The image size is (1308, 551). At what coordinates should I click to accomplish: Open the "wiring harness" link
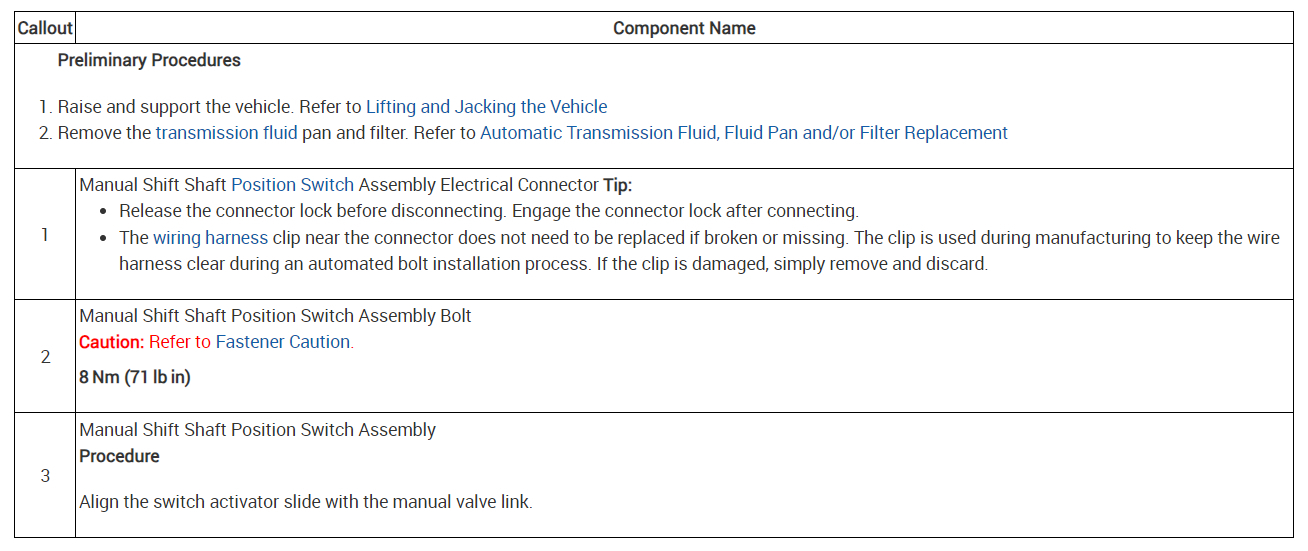[x=210, y=238]
